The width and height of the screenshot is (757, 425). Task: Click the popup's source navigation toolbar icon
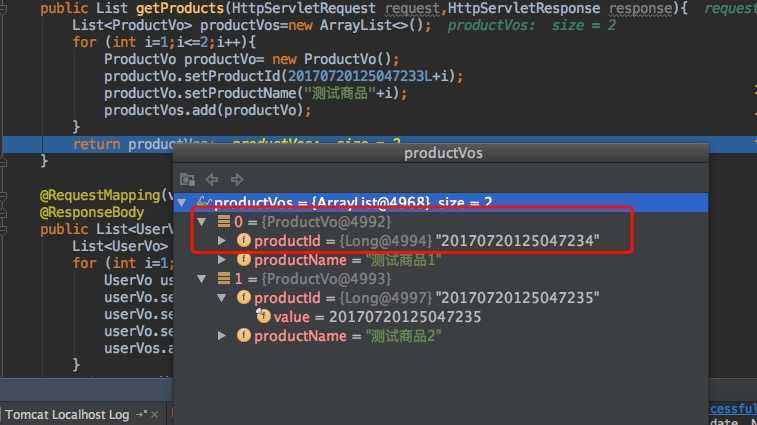tap(187, 180)
